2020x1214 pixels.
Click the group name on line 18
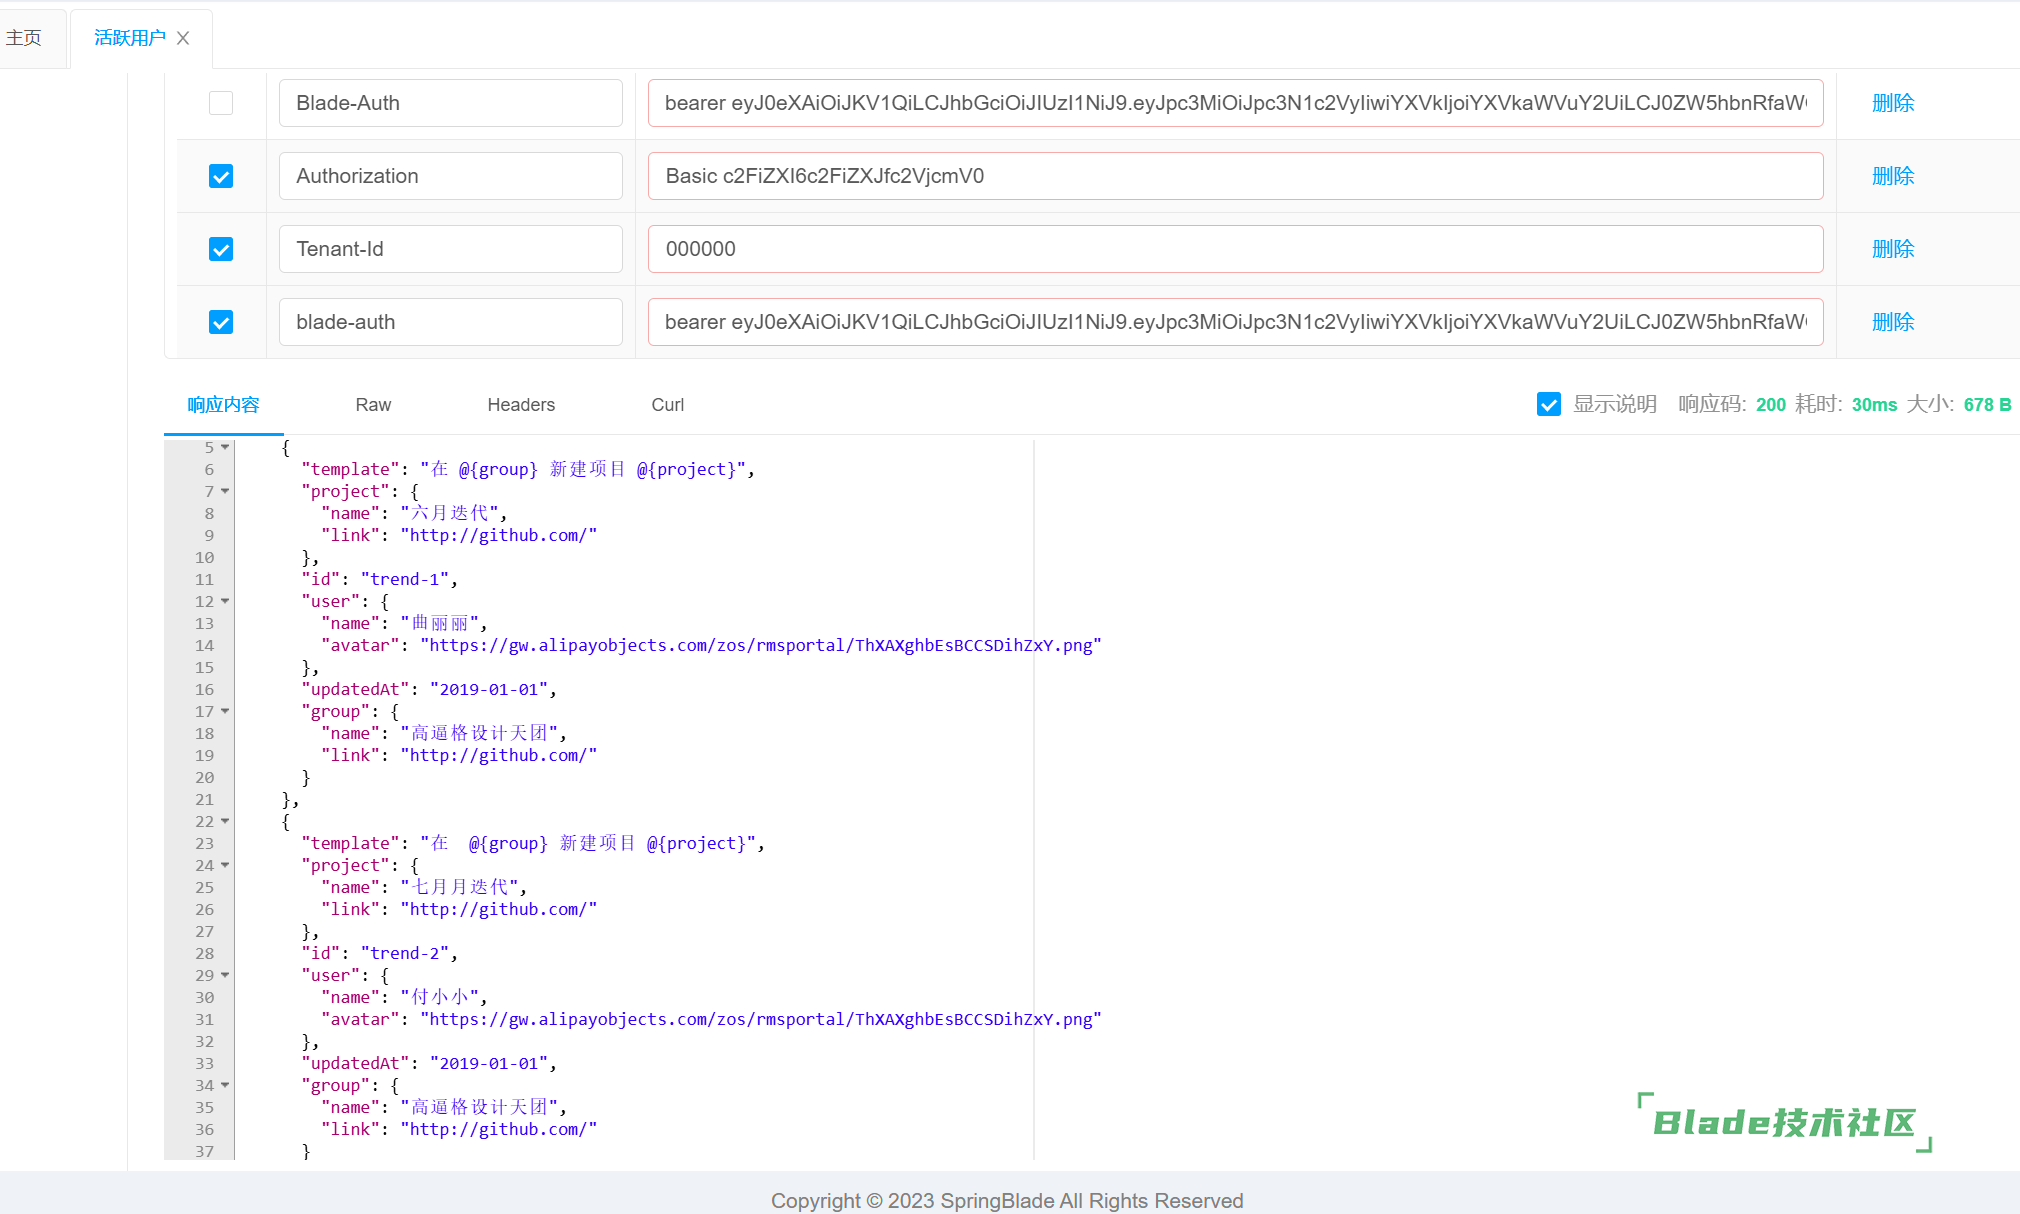point(480,733)
